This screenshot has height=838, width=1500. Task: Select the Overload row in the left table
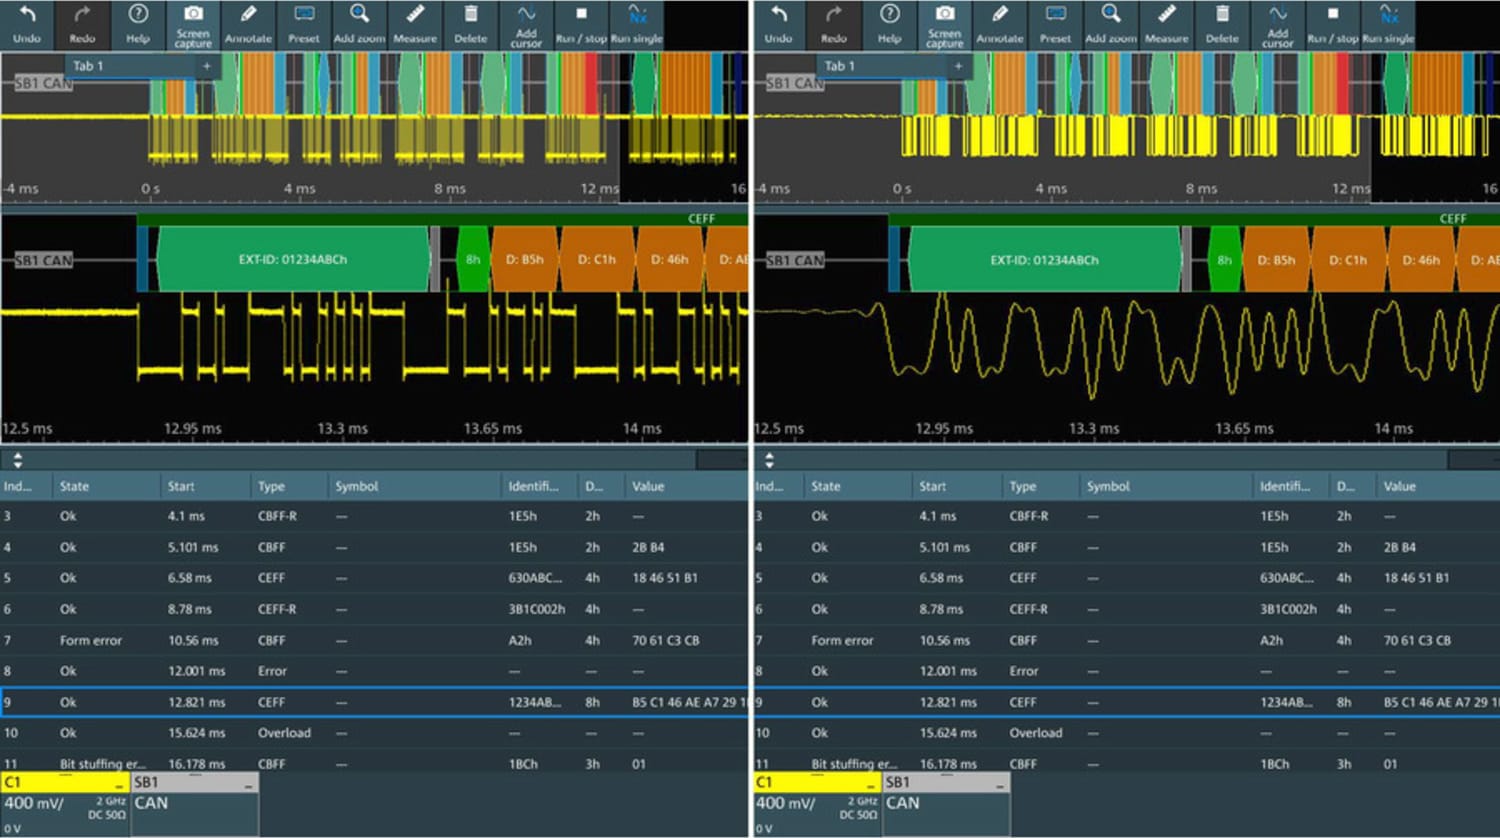pyautogui.click(x=374, y=733)
